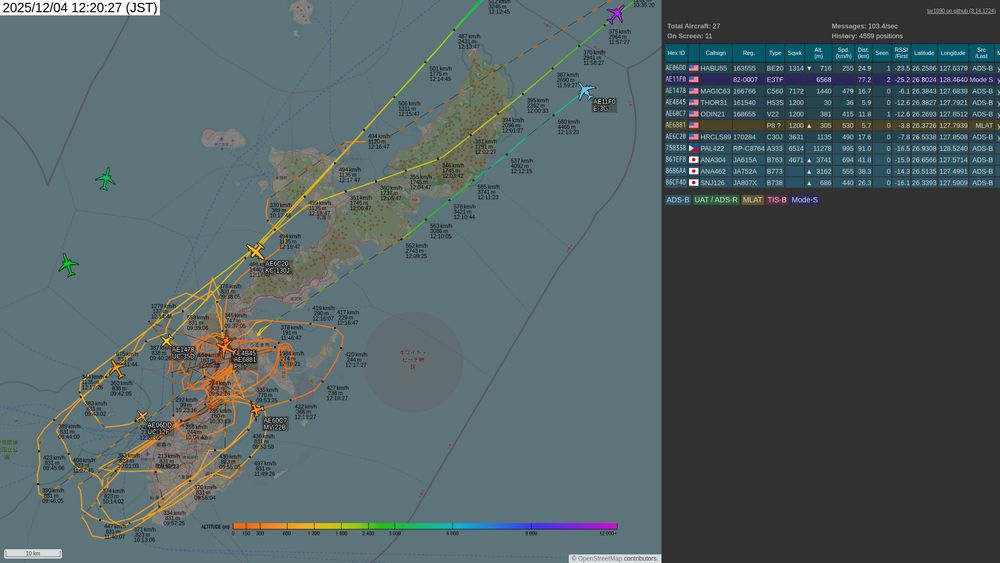Sort table by Reg. column
Image resolution: width=1000 pixels, height=563 pixels.
[x=748, y=53]
